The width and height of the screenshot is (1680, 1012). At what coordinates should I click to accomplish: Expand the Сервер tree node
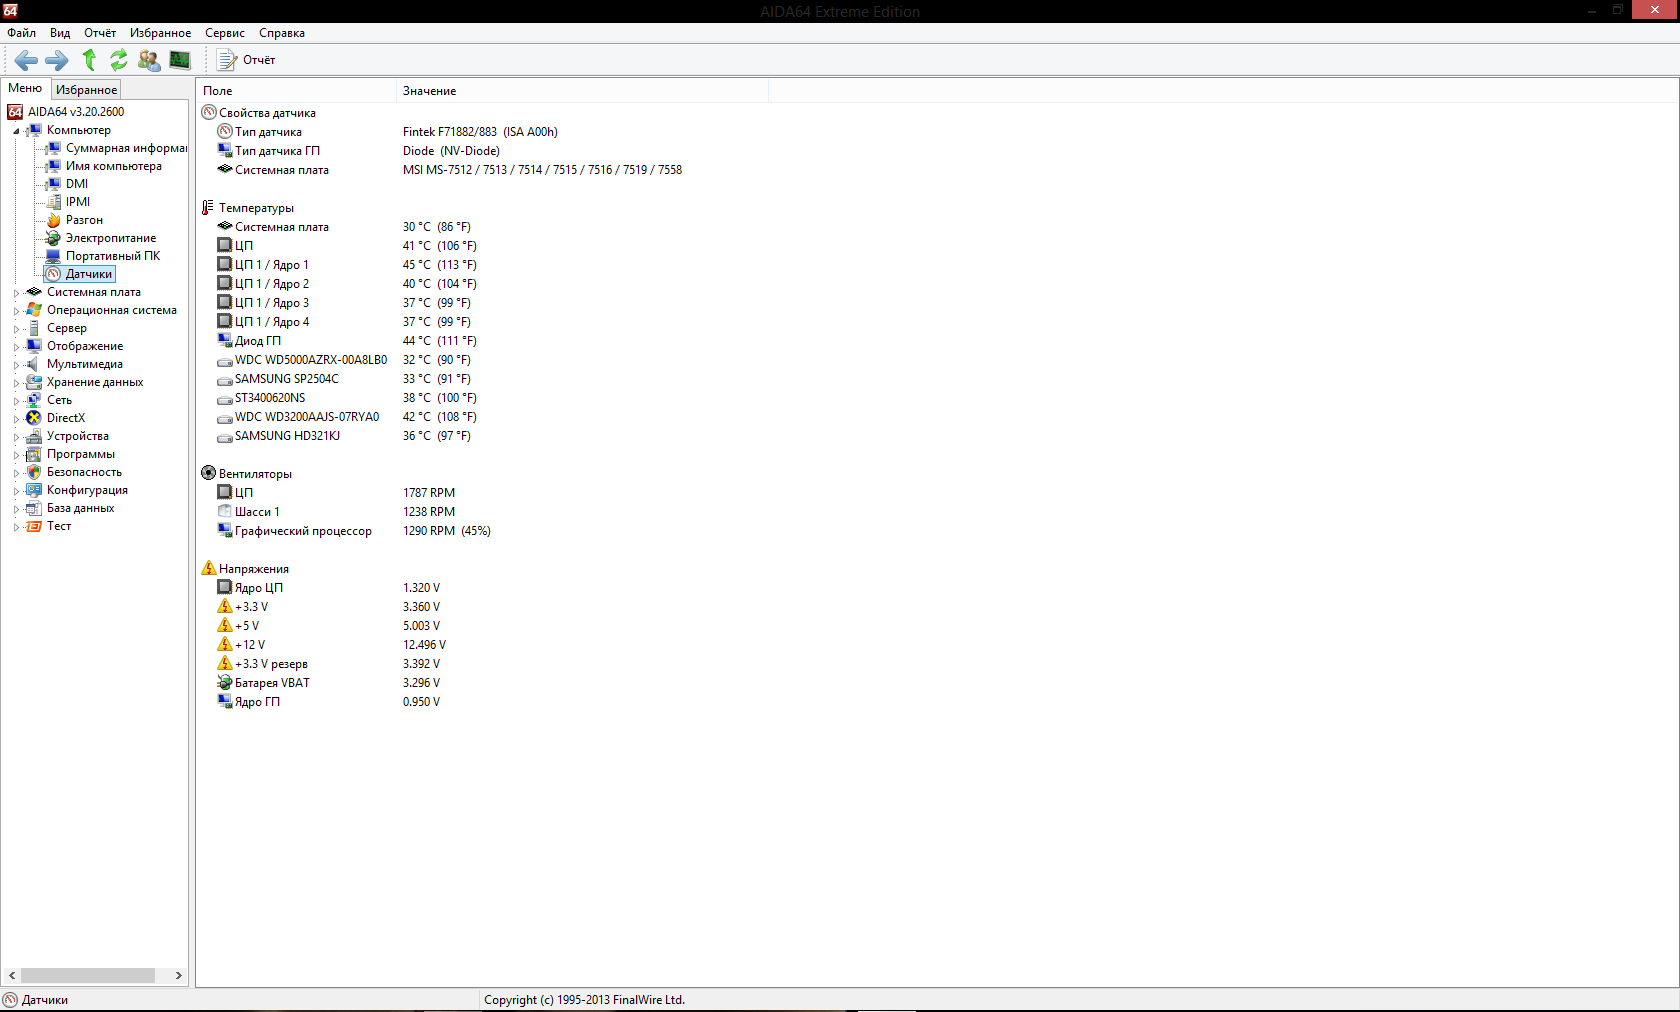(x=16, y=329)
